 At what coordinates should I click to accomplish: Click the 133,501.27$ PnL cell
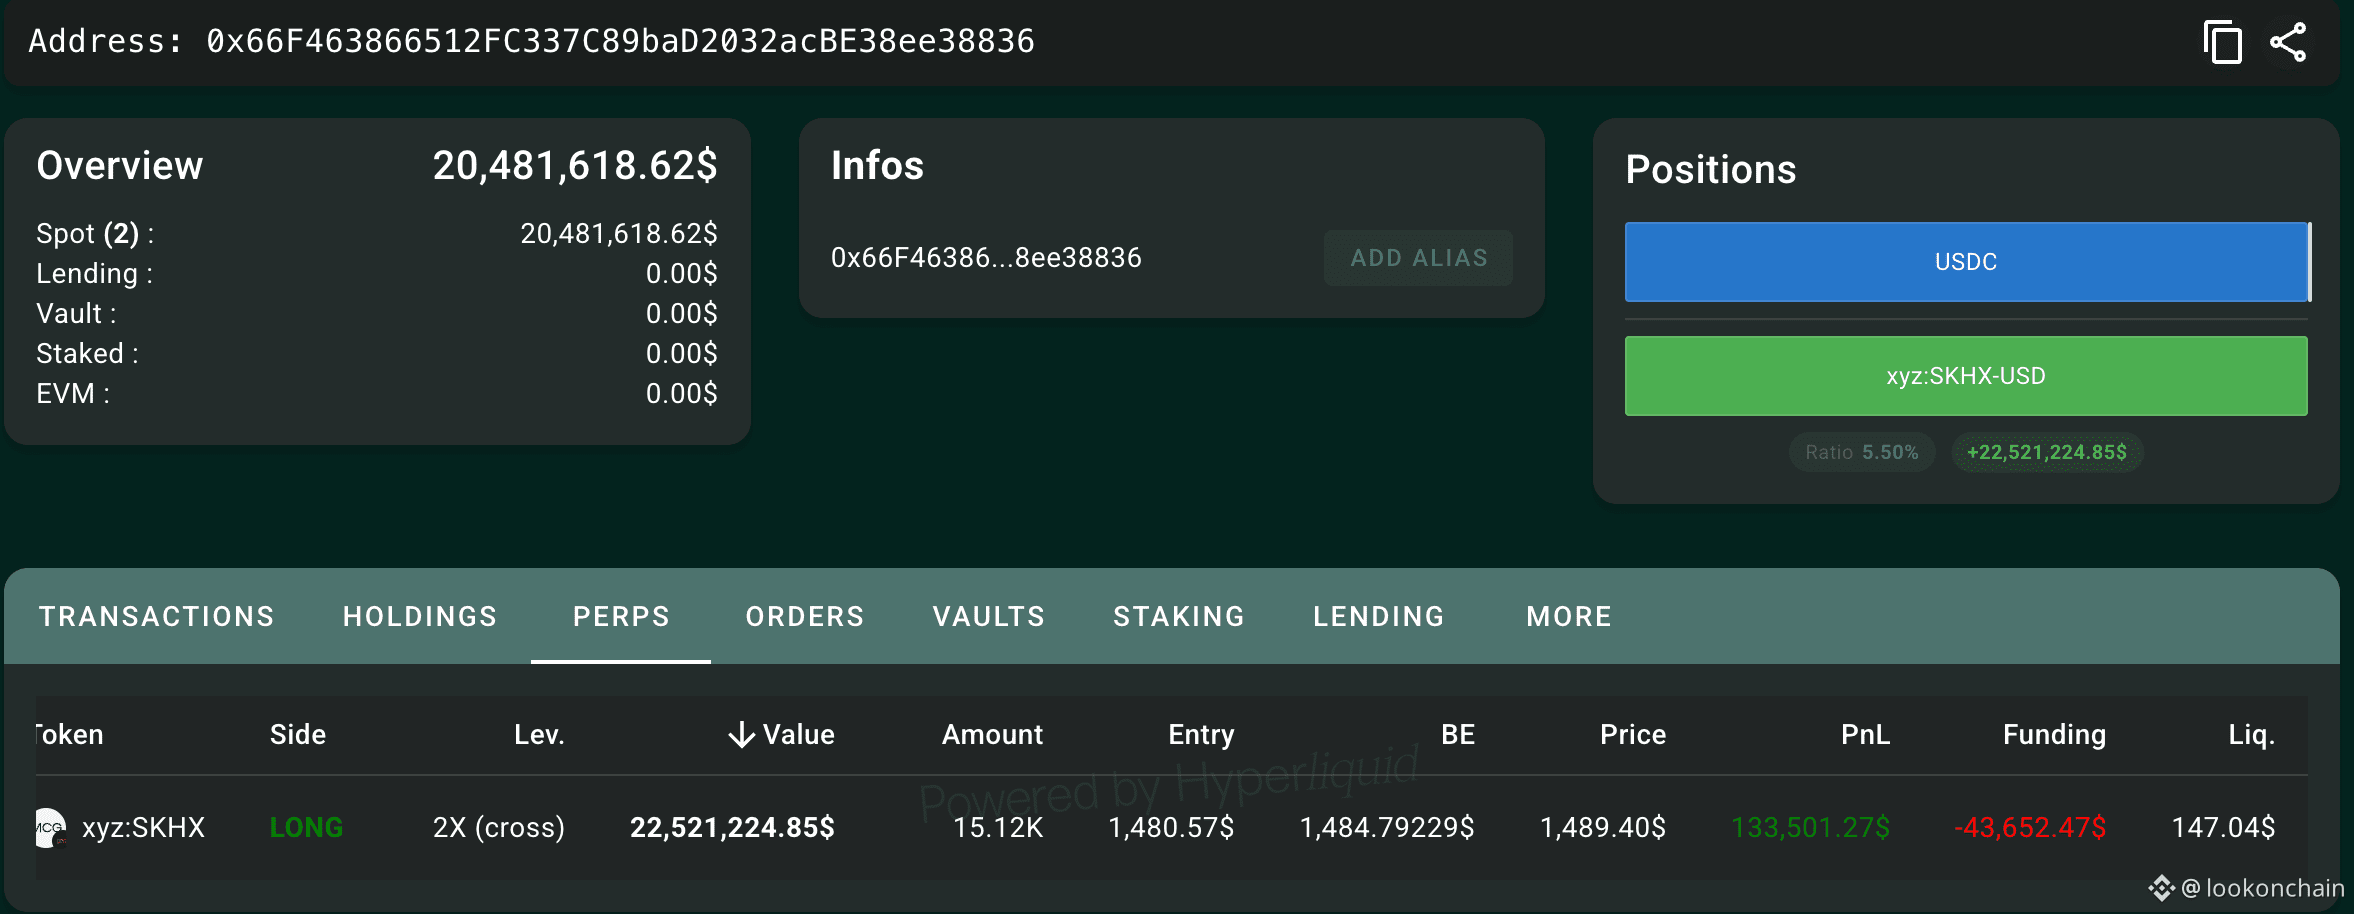1811,828
